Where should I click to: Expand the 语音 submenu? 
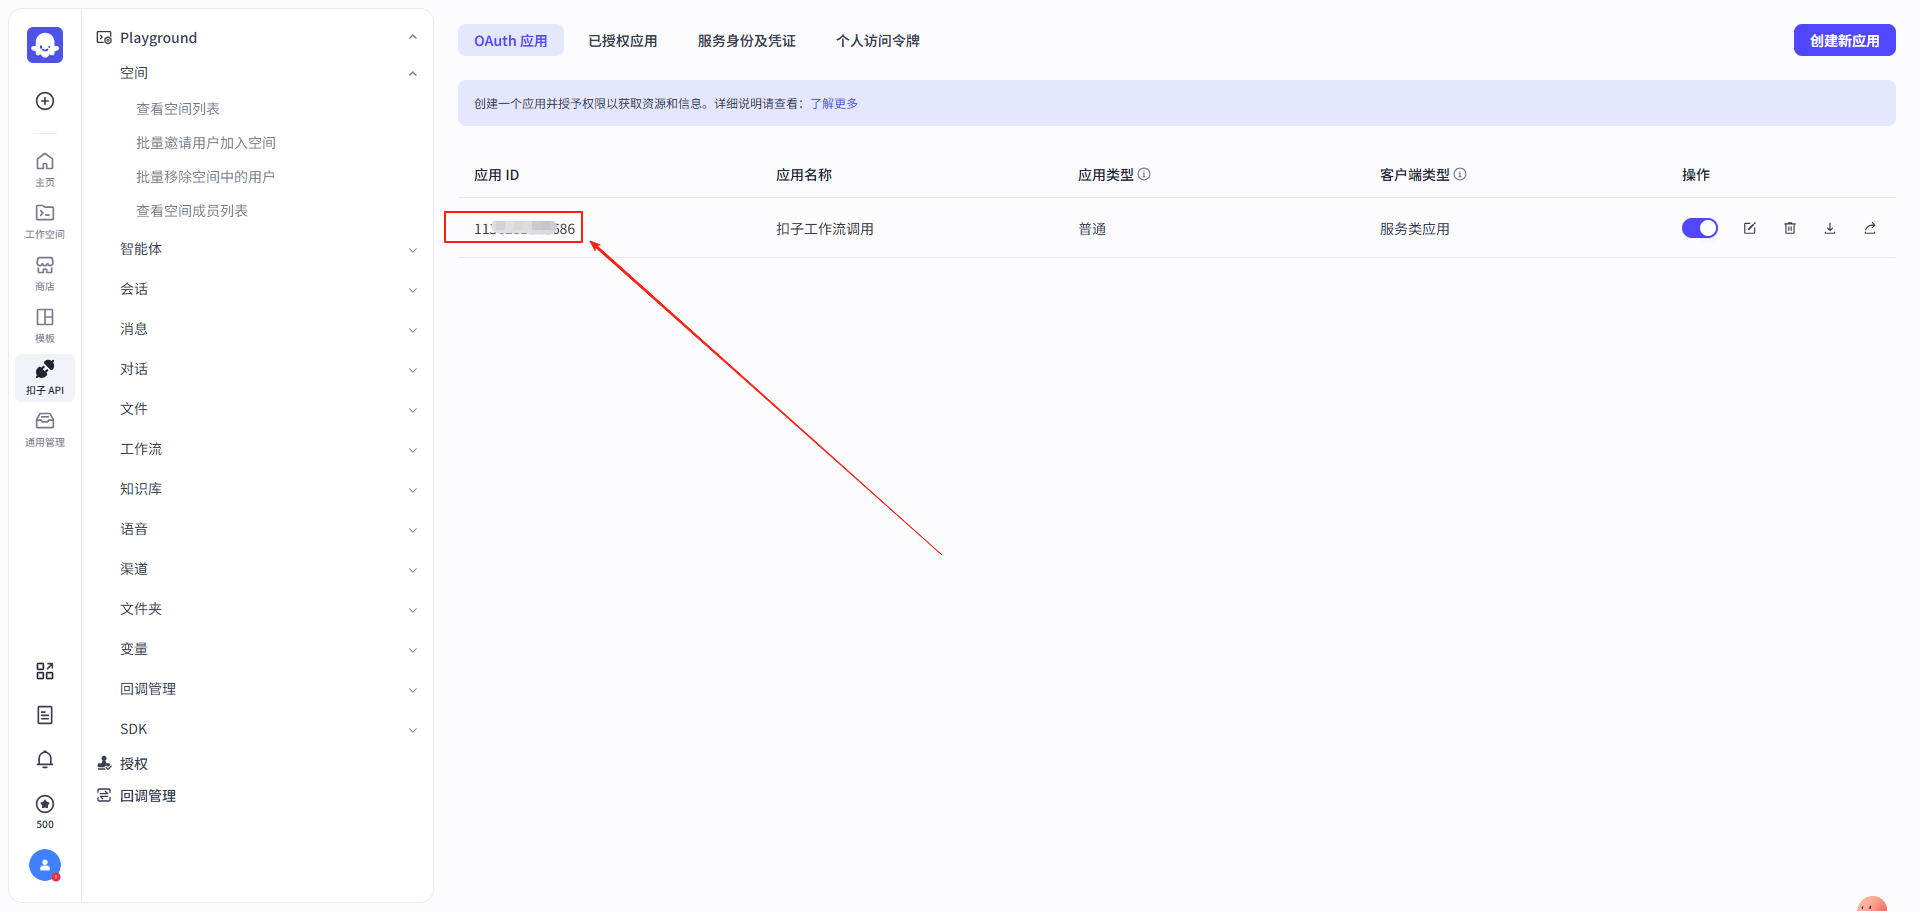point(413,530)
